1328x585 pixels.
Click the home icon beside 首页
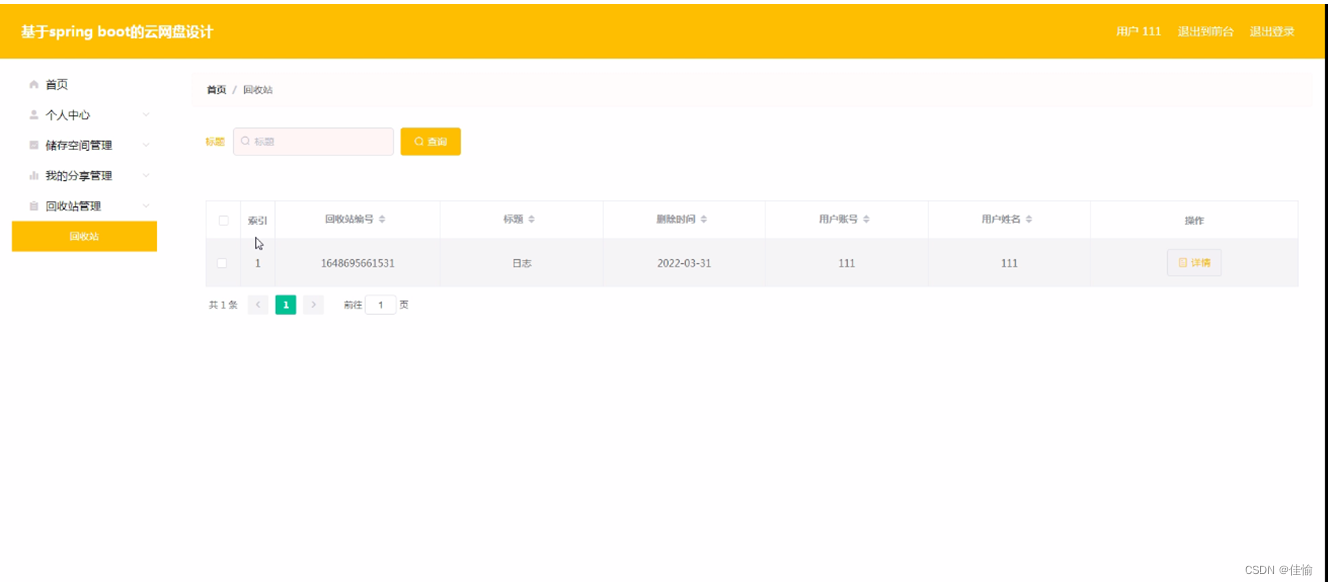point(34,85)
